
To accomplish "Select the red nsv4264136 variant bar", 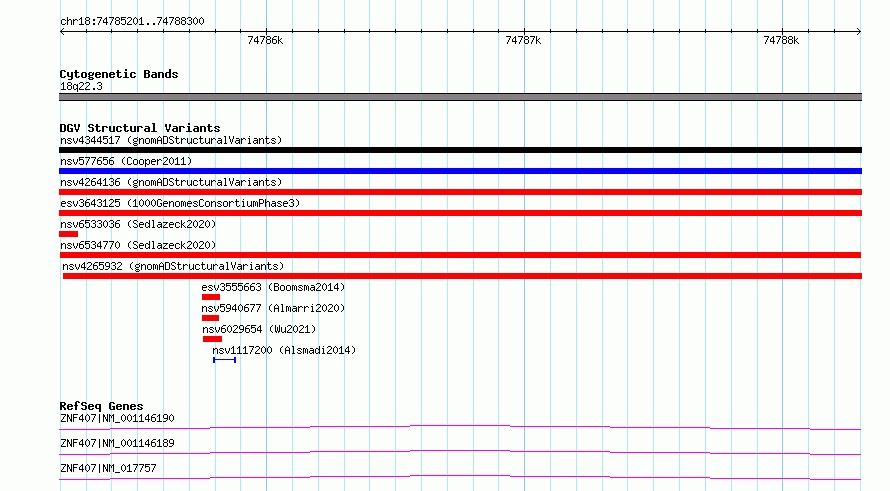I will (x=460, y=192).
